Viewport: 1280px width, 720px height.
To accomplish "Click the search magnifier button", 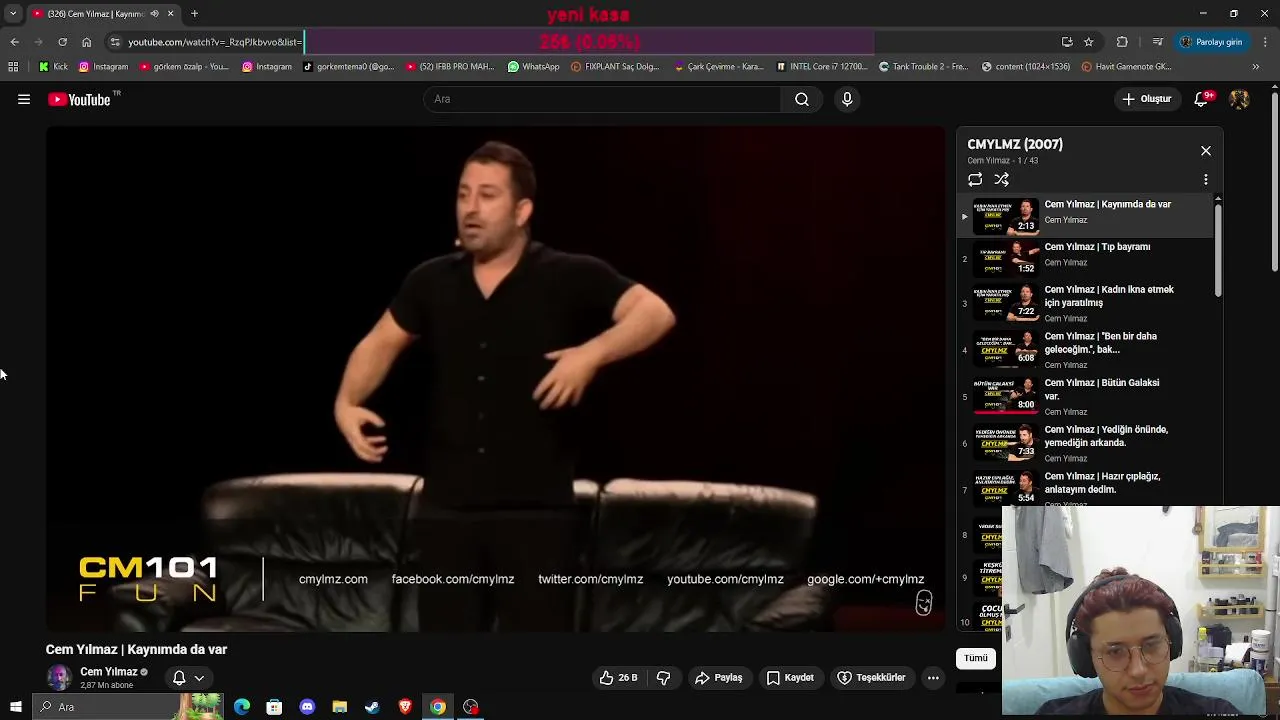I will point(802,99).
